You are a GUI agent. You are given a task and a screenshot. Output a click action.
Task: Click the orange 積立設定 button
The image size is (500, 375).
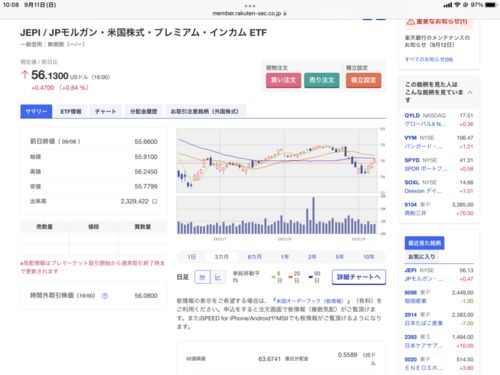pyautogui.click(x=363, y=80)
